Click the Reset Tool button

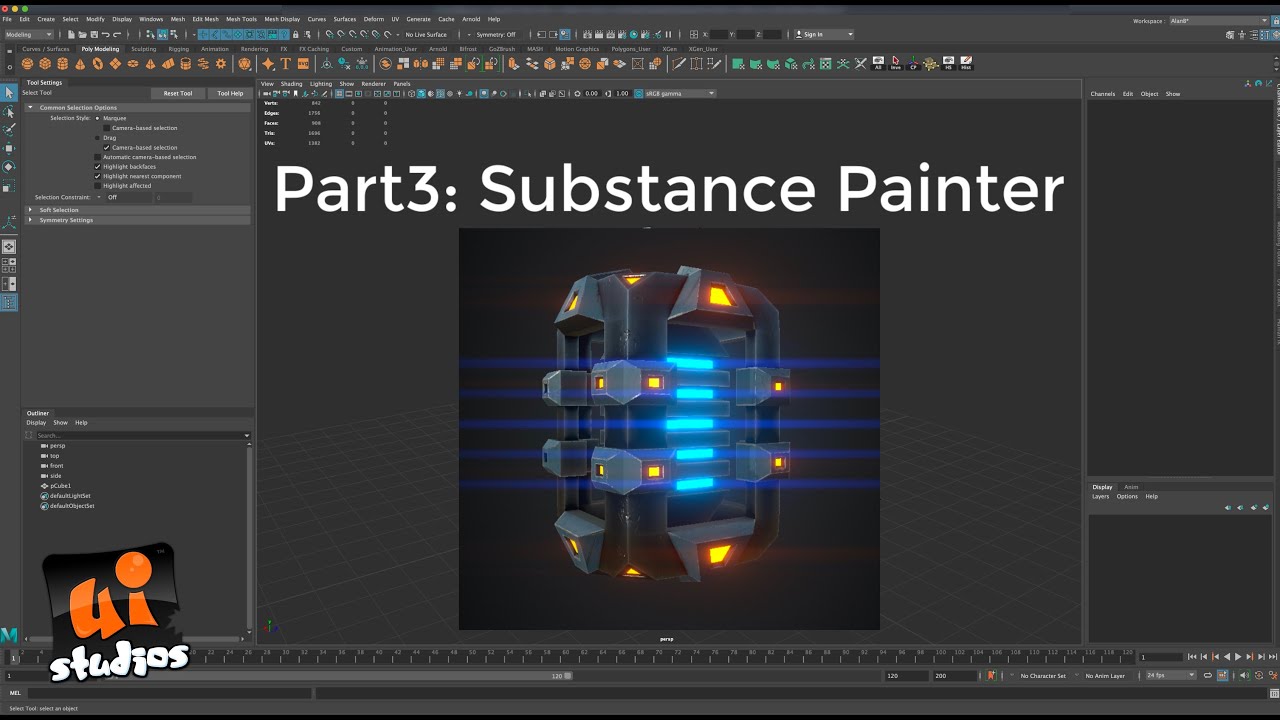178,93
